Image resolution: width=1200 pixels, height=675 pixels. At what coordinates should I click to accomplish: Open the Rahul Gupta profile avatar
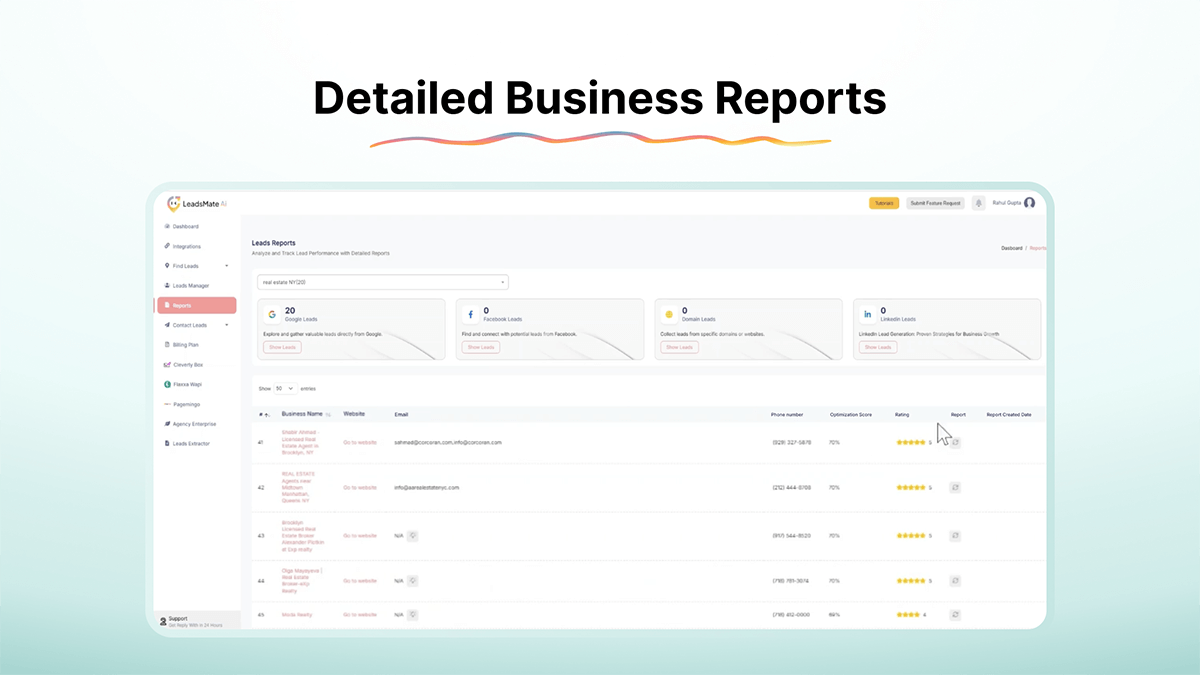[1029, 203]
